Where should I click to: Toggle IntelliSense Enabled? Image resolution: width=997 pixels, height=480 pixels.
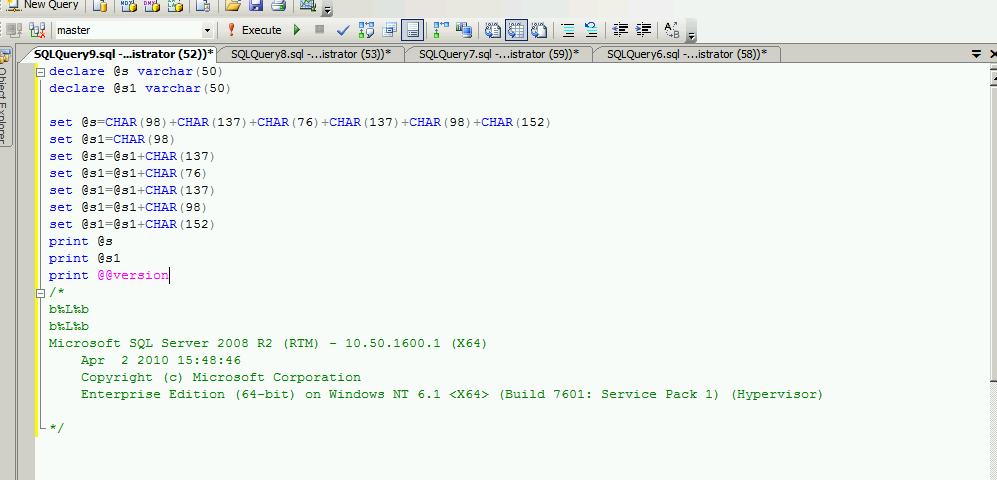[413, 29]
